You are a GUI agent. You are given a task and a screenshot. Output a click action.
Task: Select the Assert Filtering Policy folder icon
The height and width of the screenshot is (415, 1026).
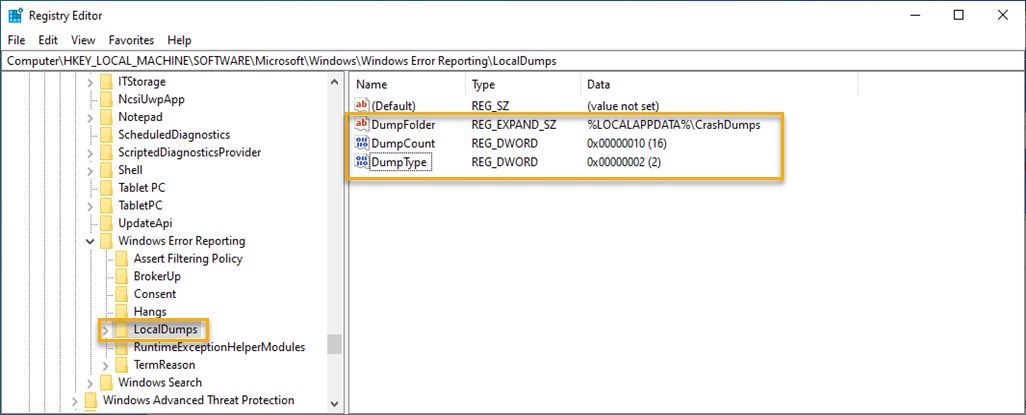(x=122, y=259)
